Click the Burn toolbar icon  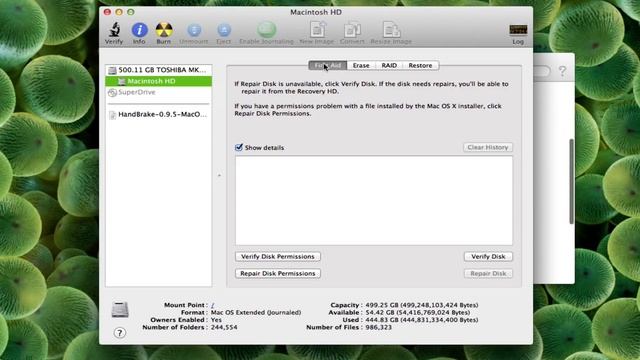(x=164, y=30)
